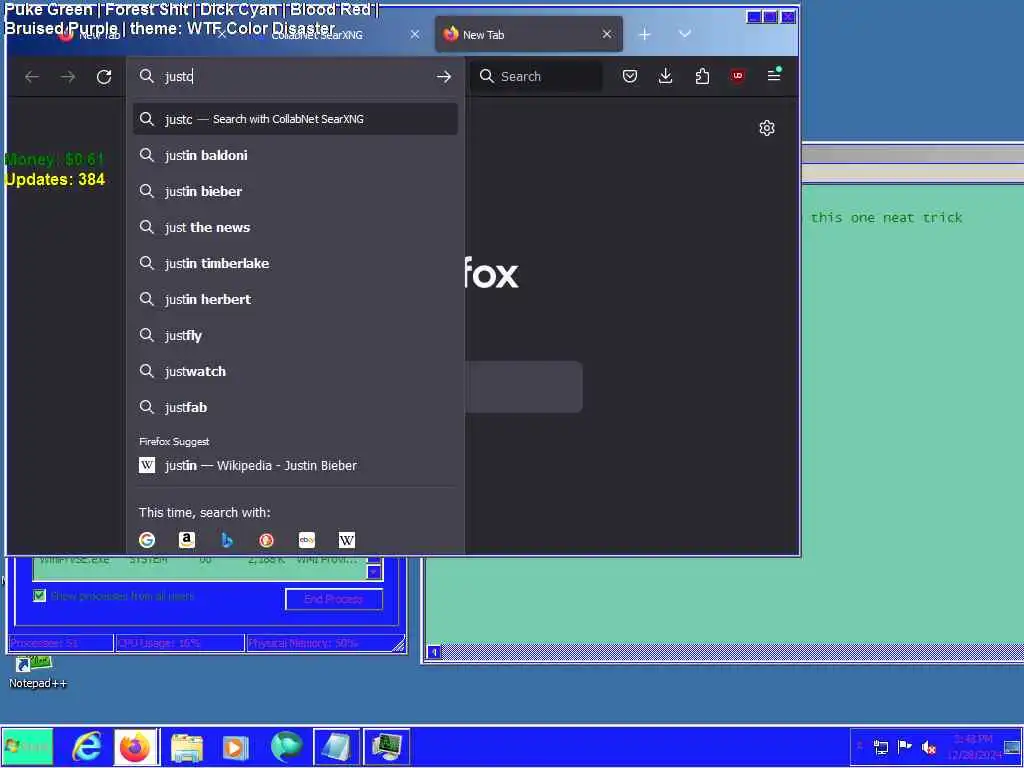Select the active New Tab tab
Viewport: 1024px width, 768px height.
(529, 35)
